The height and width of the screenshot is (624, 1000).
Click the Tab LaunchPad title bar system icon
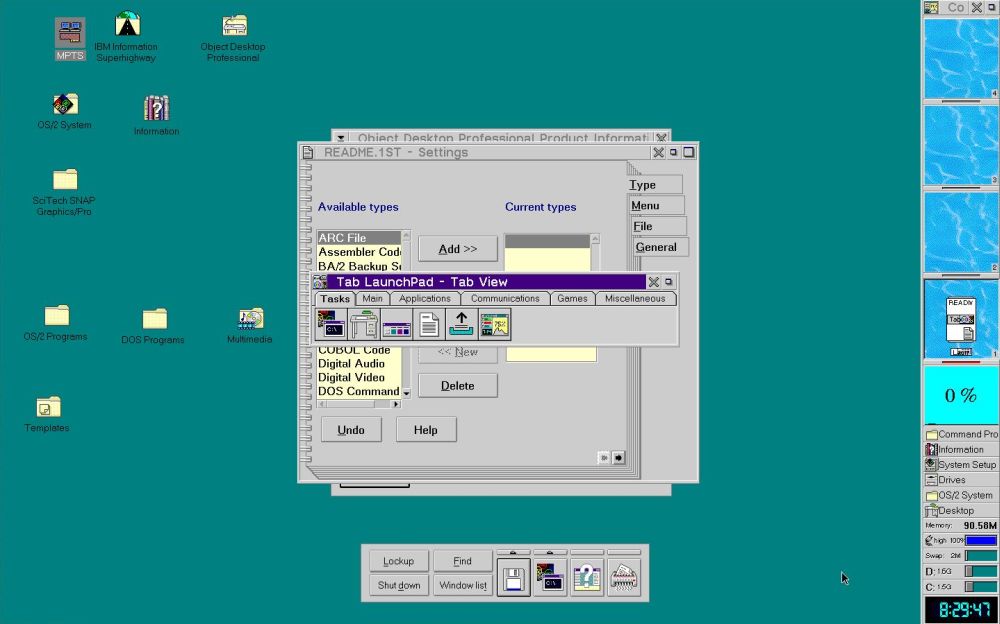(x=320, y=282)
